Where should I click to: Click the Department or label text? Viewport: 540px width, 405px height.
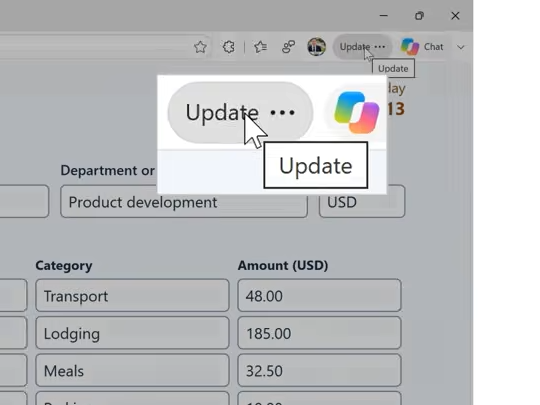point(108,170)
